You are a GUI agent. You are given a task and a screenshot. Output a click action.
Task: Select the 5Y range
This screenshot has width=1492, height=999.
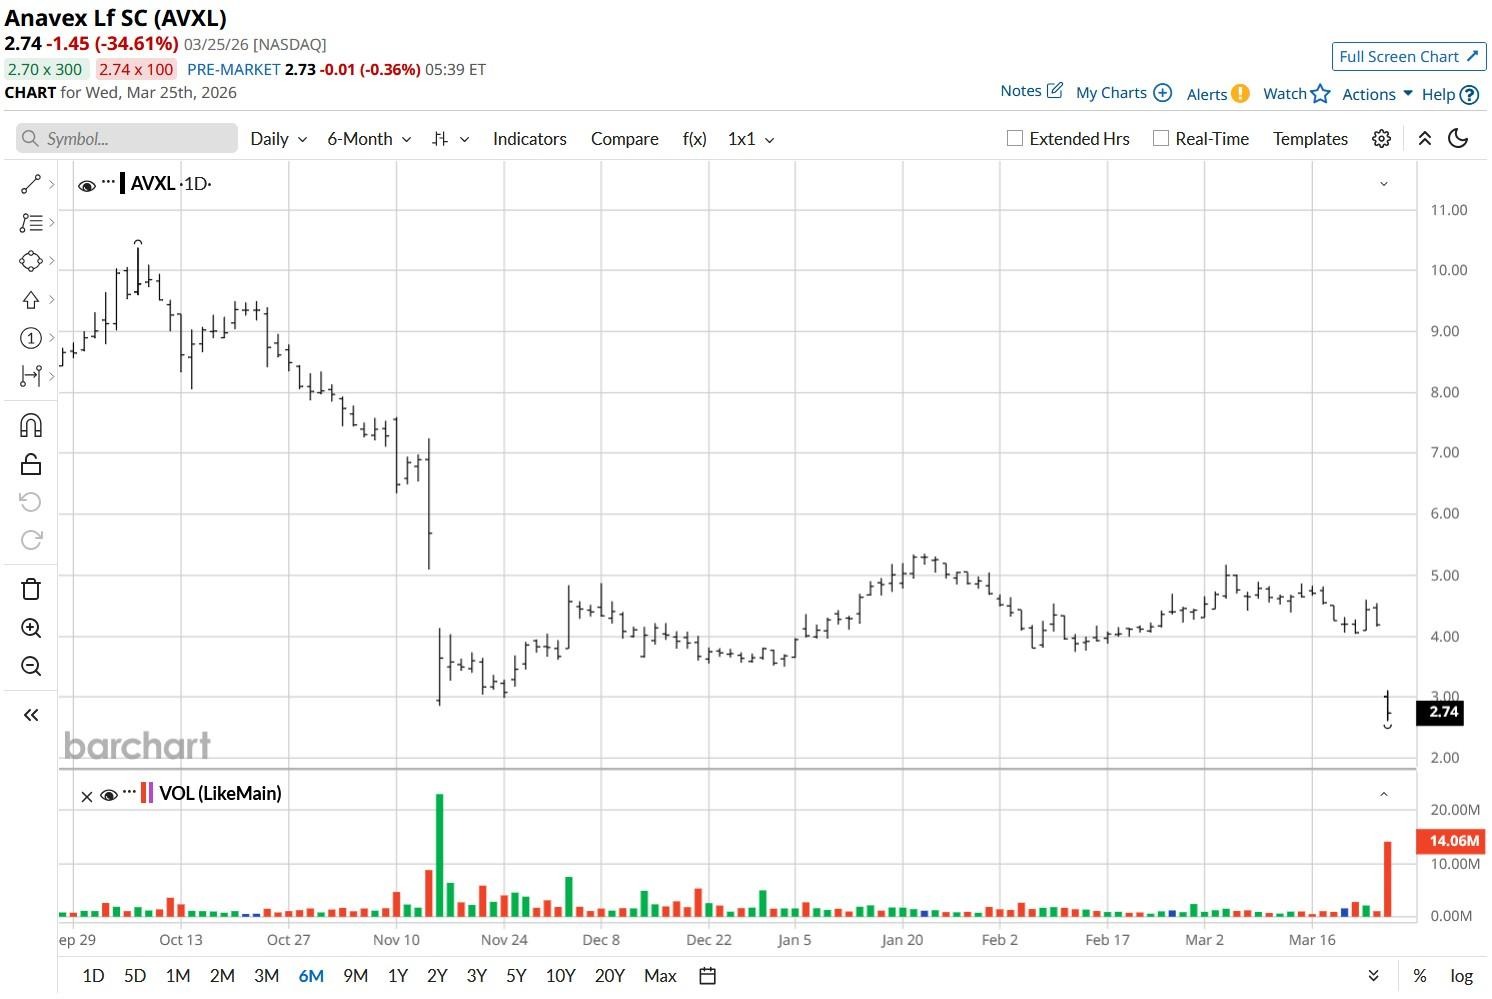pos(516,976)
